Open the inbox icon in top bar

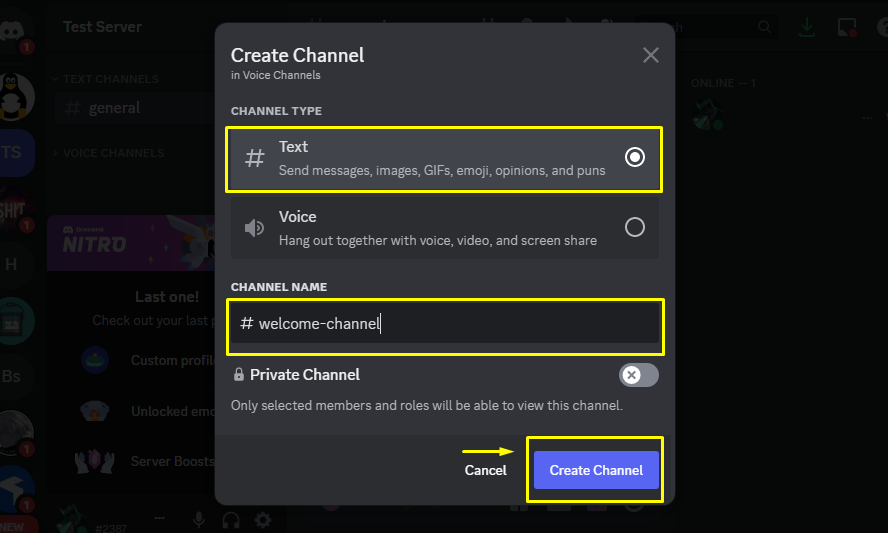tap(847, 27)
